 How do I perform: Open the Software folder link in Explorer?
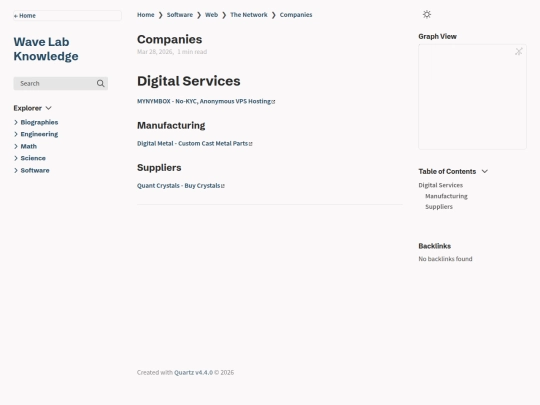point(35,170)
